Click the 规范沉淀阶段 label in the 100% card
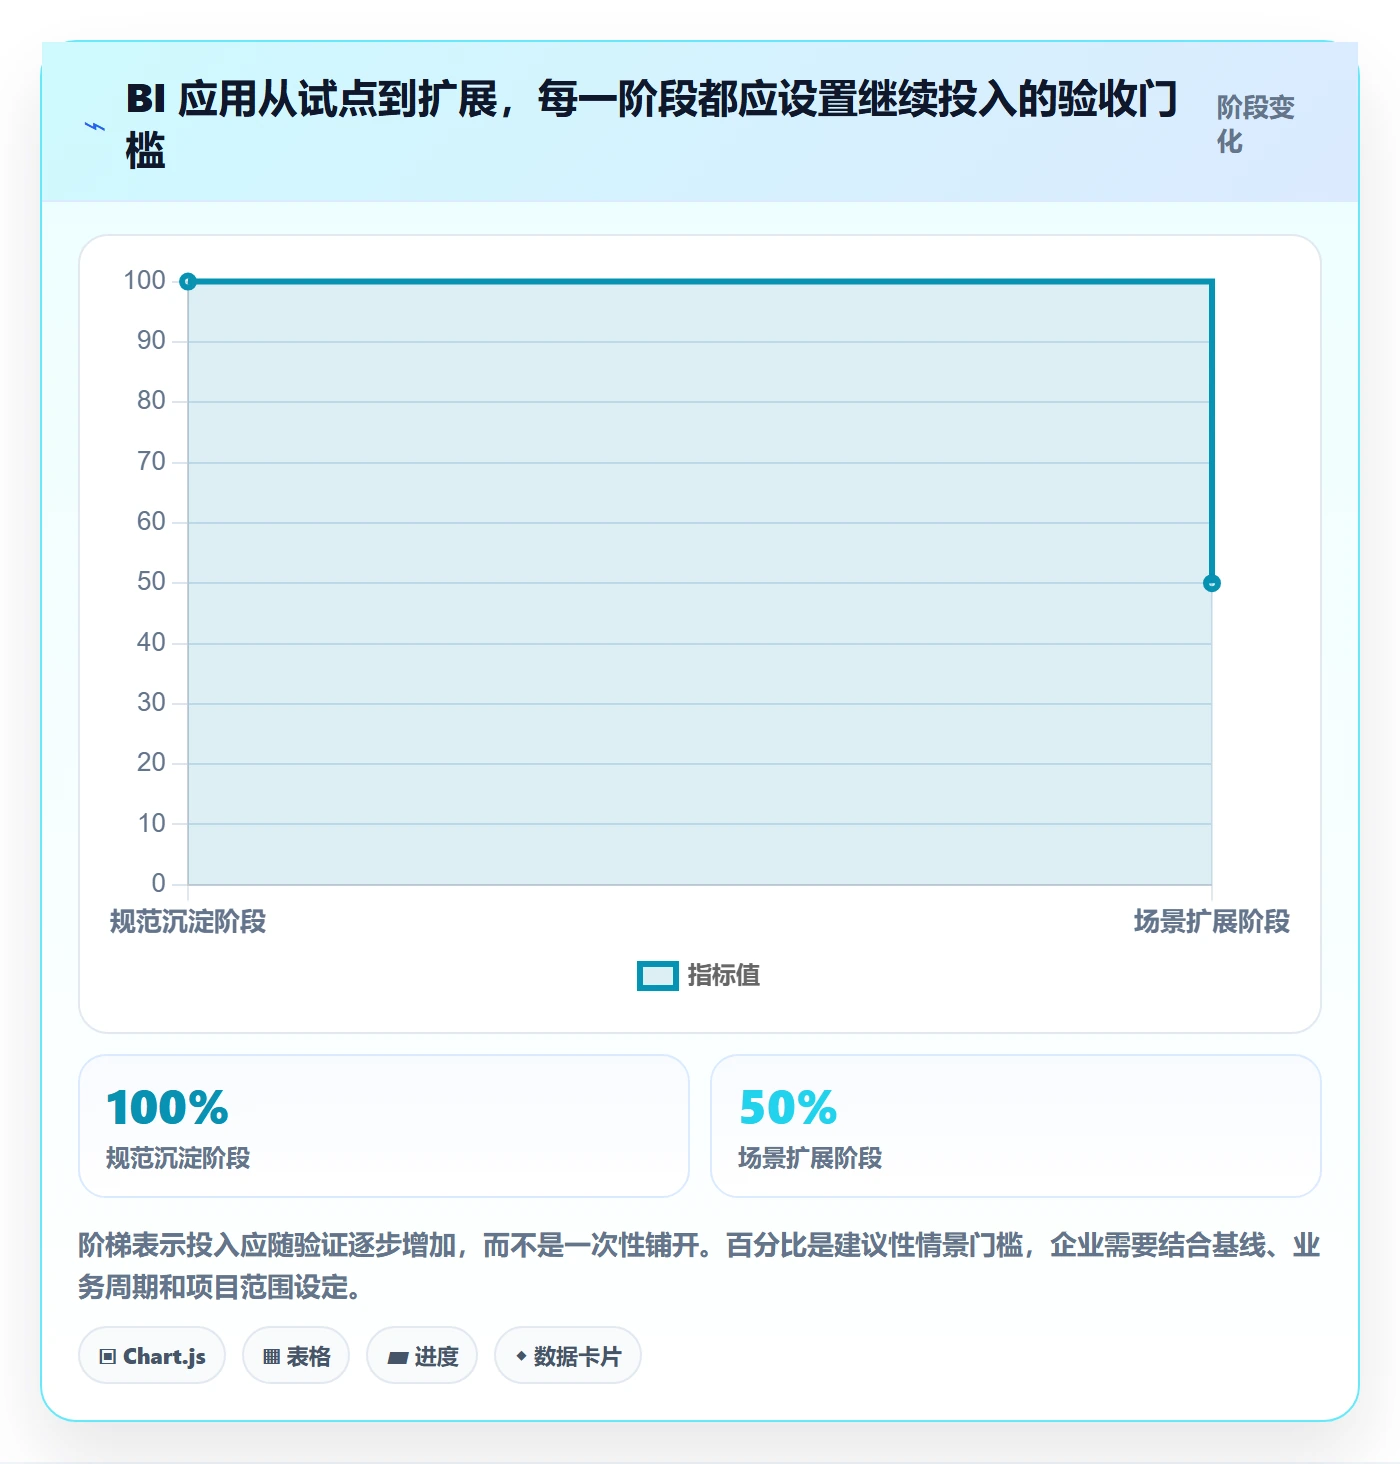This screenshot has height=1464, width=1400. (178, 1158)
